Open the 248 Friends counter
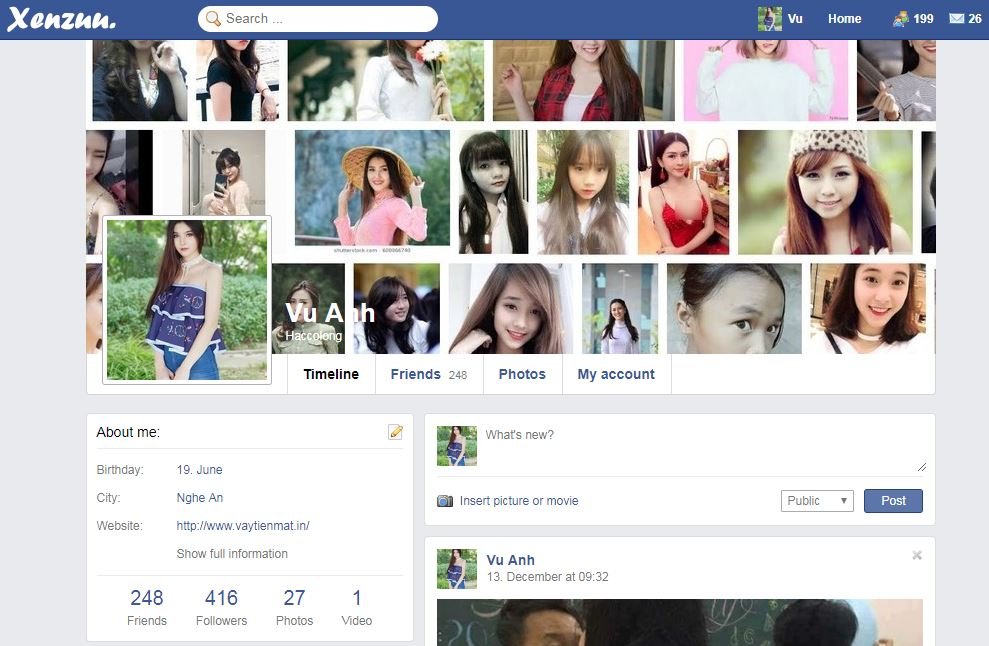This screenshot has height=646, width=989. [147, 608]
